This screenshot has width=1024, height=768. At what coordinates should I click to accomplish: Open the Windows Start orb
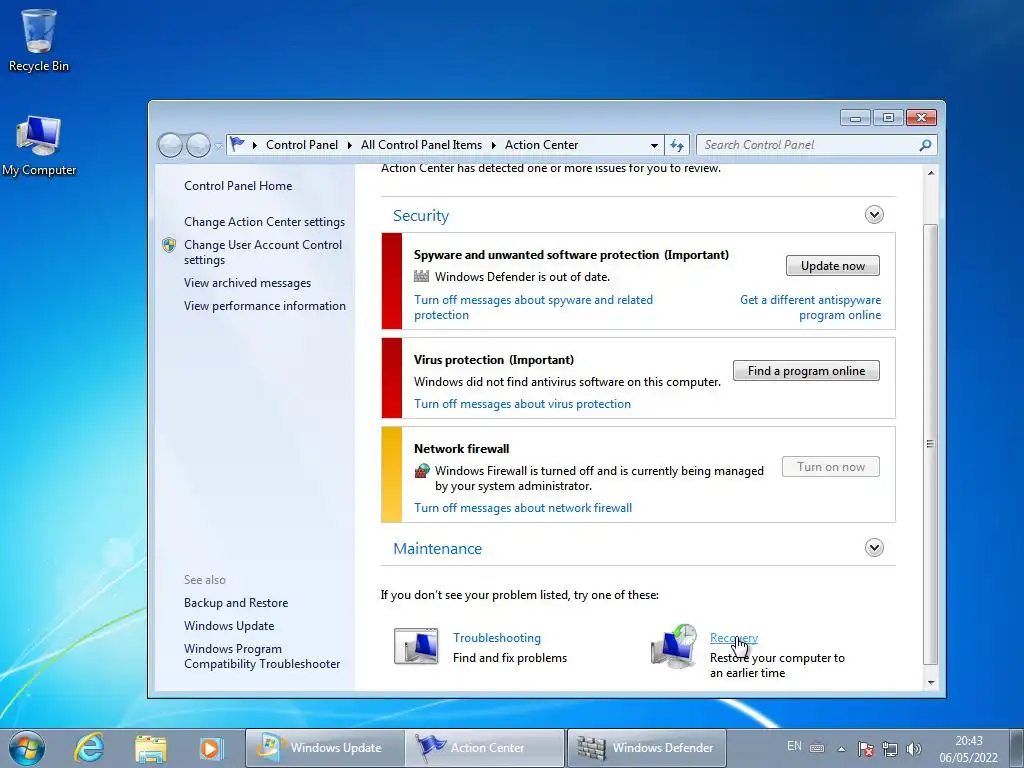27,748
